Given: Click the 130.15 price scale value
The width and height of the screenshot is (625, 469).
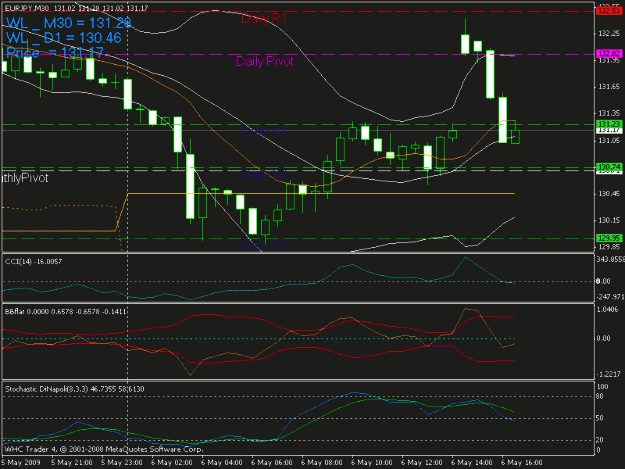Looking at the screenshot, I should [x=609, y=220].
